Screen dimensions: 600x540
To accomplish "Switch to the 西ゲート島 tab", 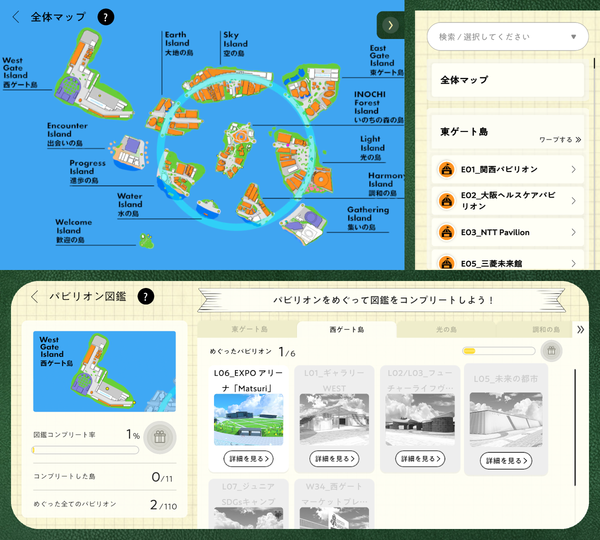I will pyautogui.click(x=347, y=329).
